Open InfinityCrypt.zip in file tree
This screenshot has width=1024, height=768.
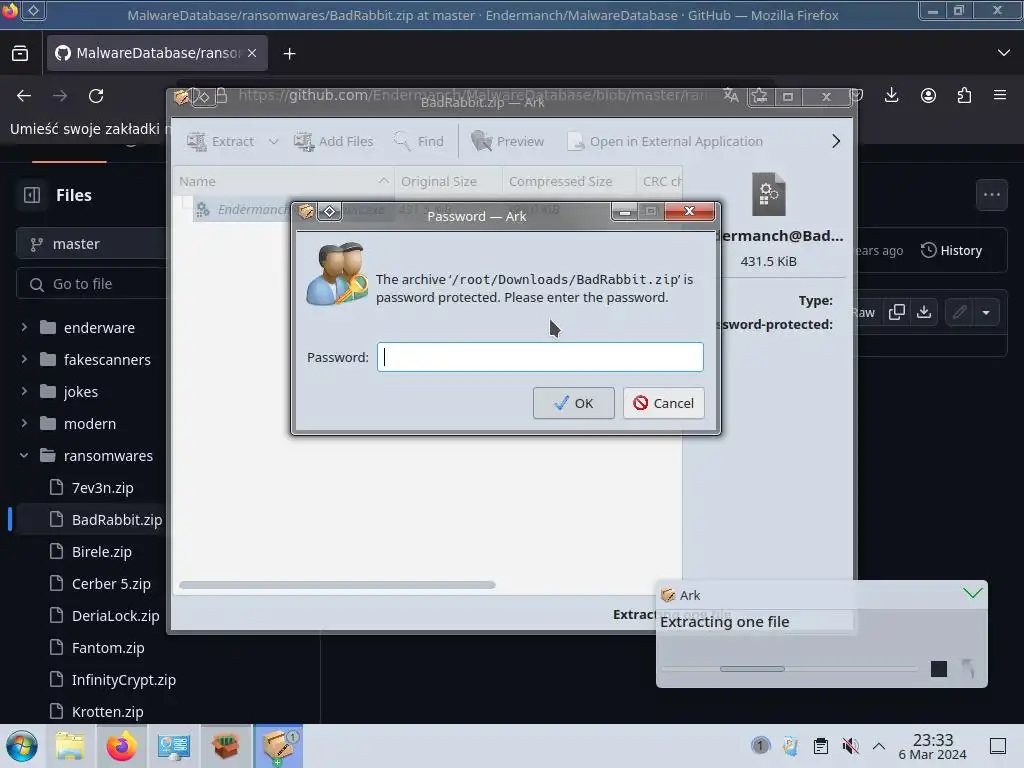pos(123,680)
